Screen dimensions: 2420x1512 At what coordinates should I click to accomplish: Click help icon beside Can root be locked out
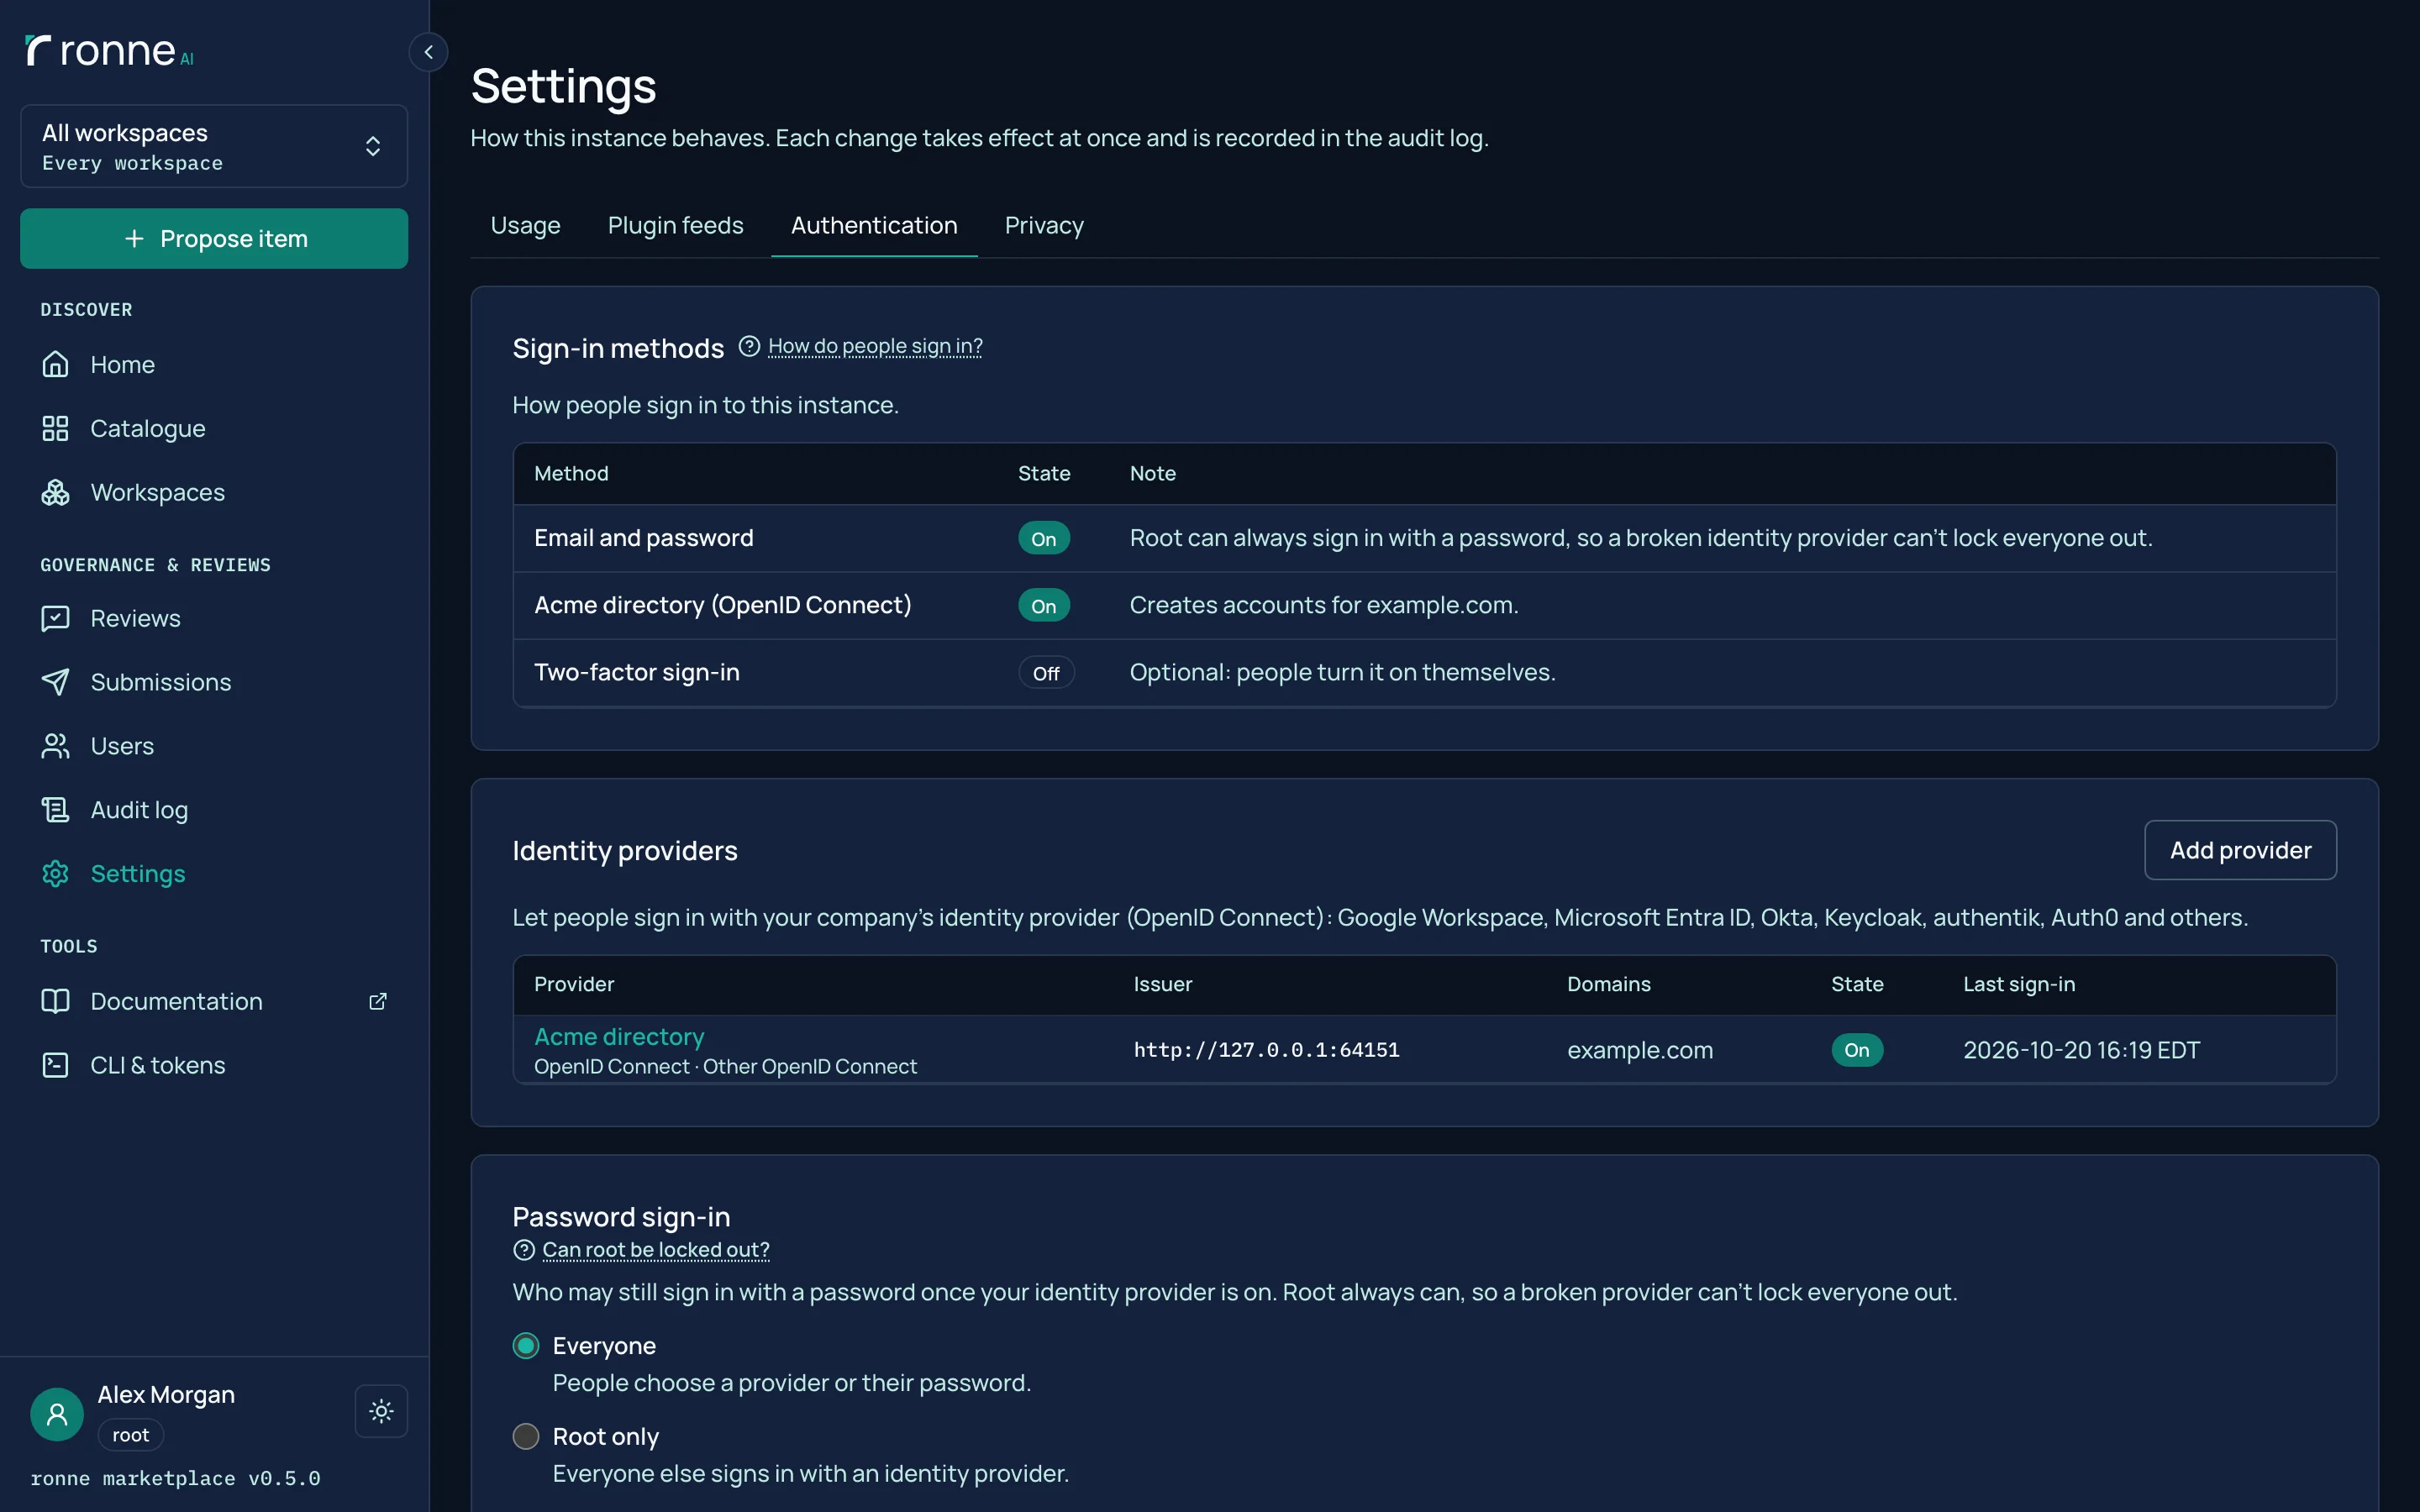(524, 1250)
